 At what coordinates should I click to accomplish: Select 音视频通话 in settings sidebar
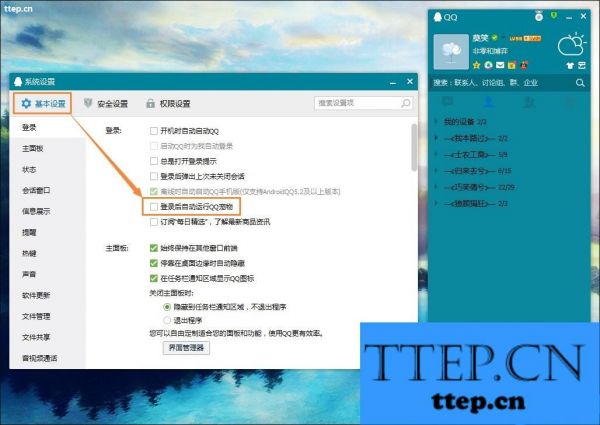coord(48,358)
